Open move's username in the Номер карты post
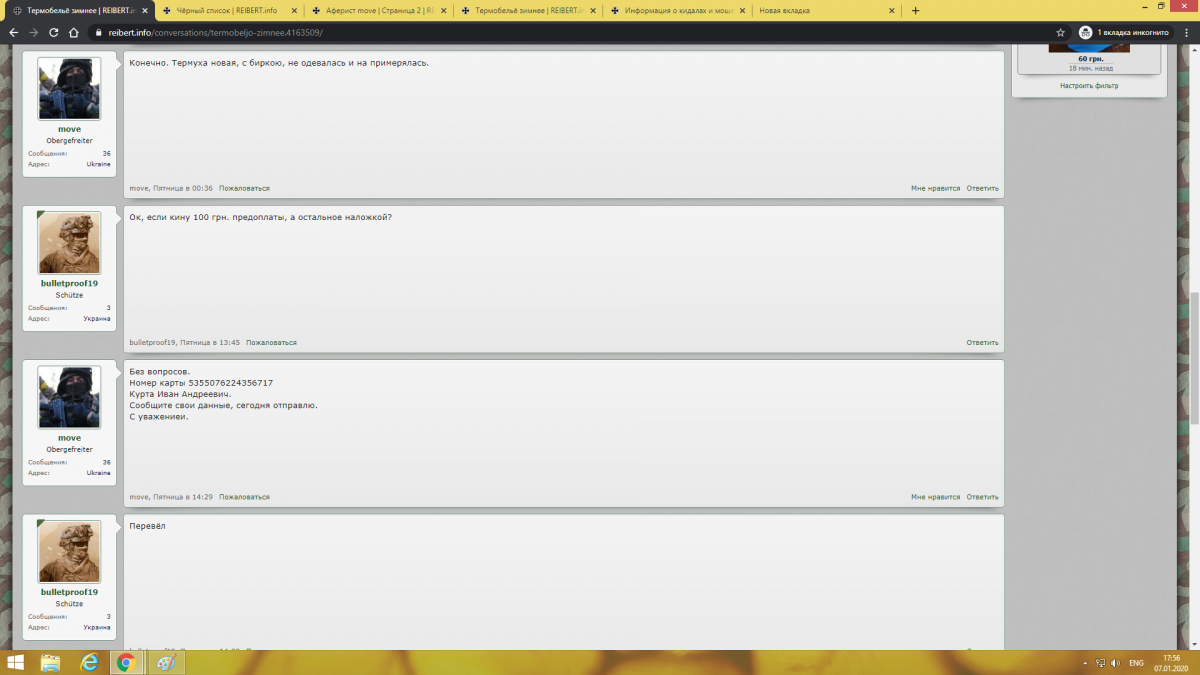This screenshot has width=1200, height=675. pyautogui.click(x=69, y=438)
